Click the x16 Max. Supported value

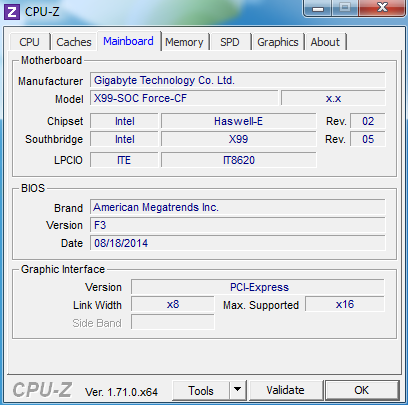point(345,304)
